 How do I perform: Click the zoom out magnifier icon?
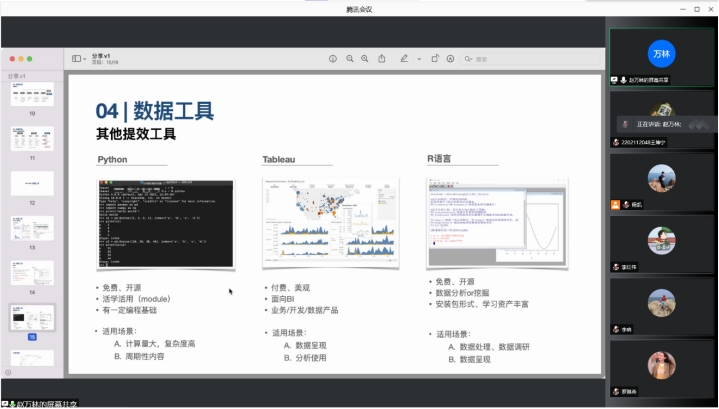point(349,59)
